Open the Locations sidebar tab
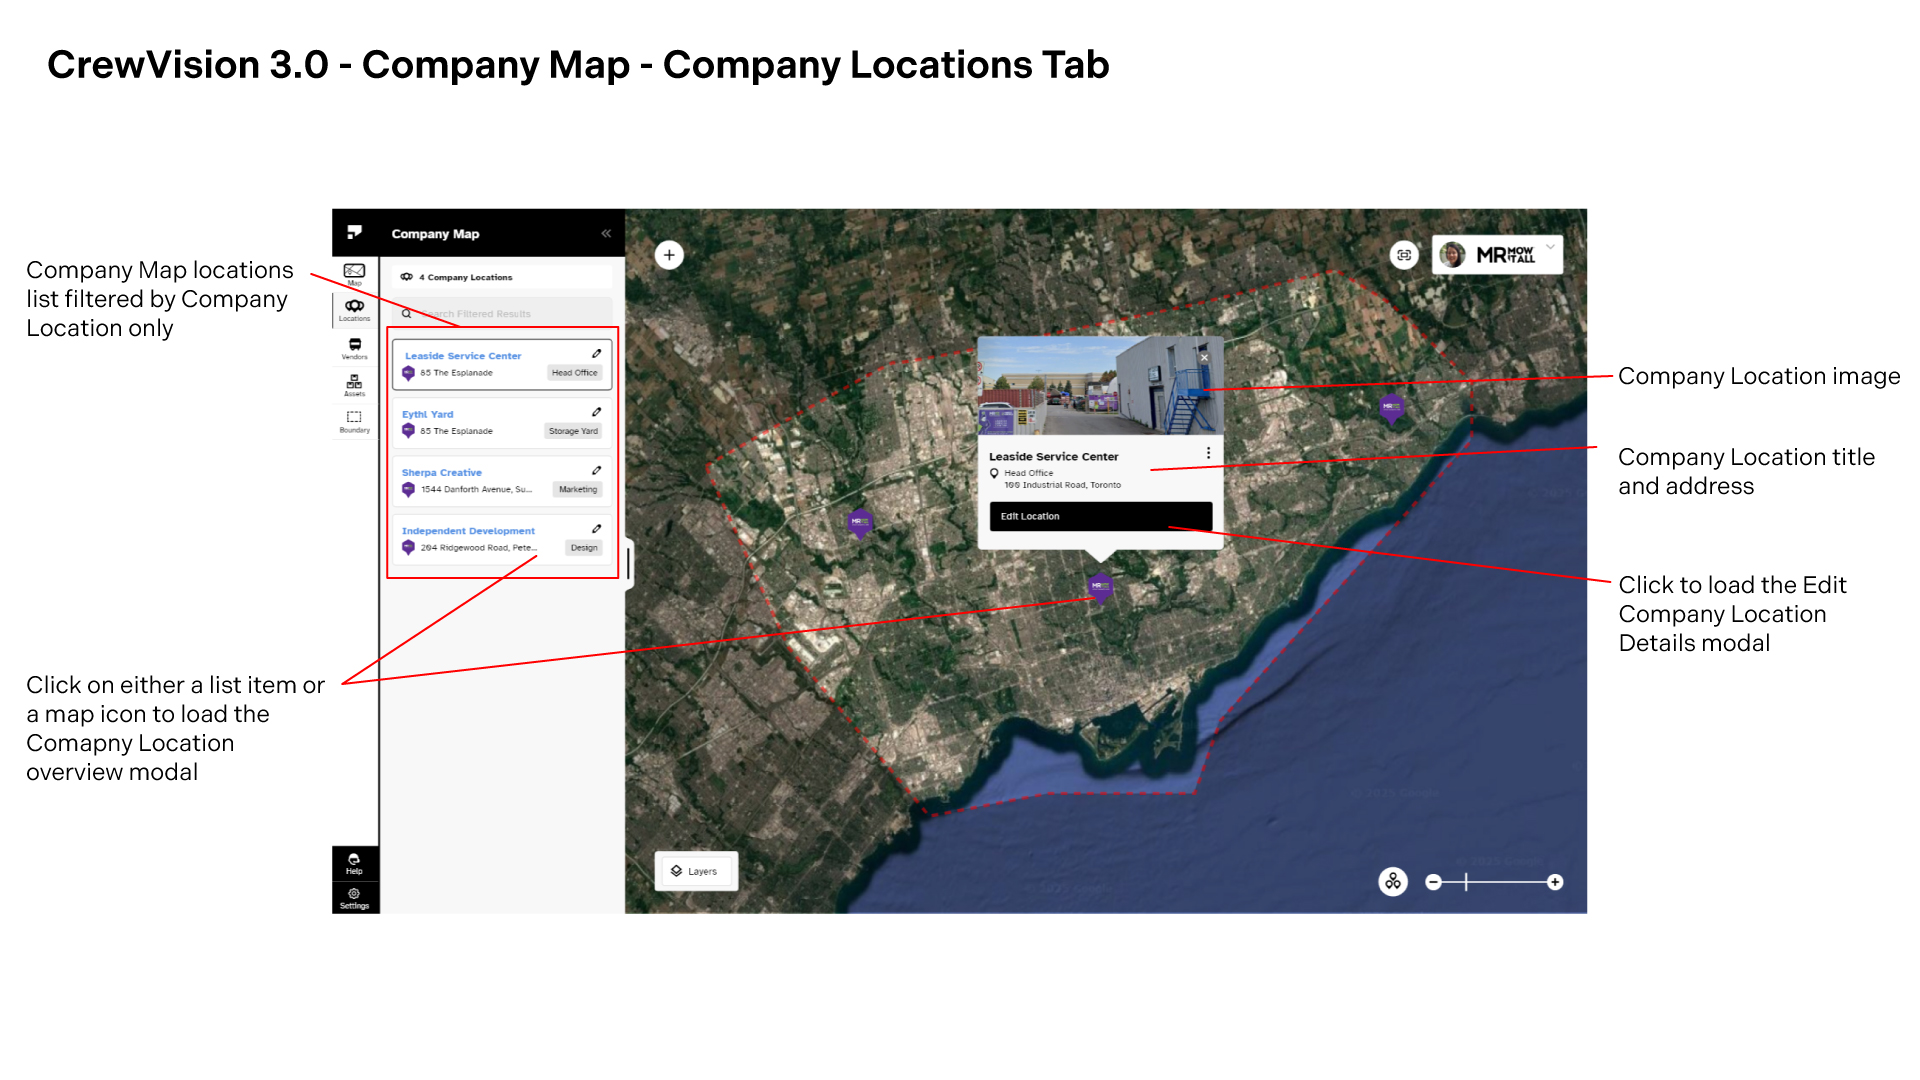Viewport: 1920px width, 1080px height. tap(354, 310)
